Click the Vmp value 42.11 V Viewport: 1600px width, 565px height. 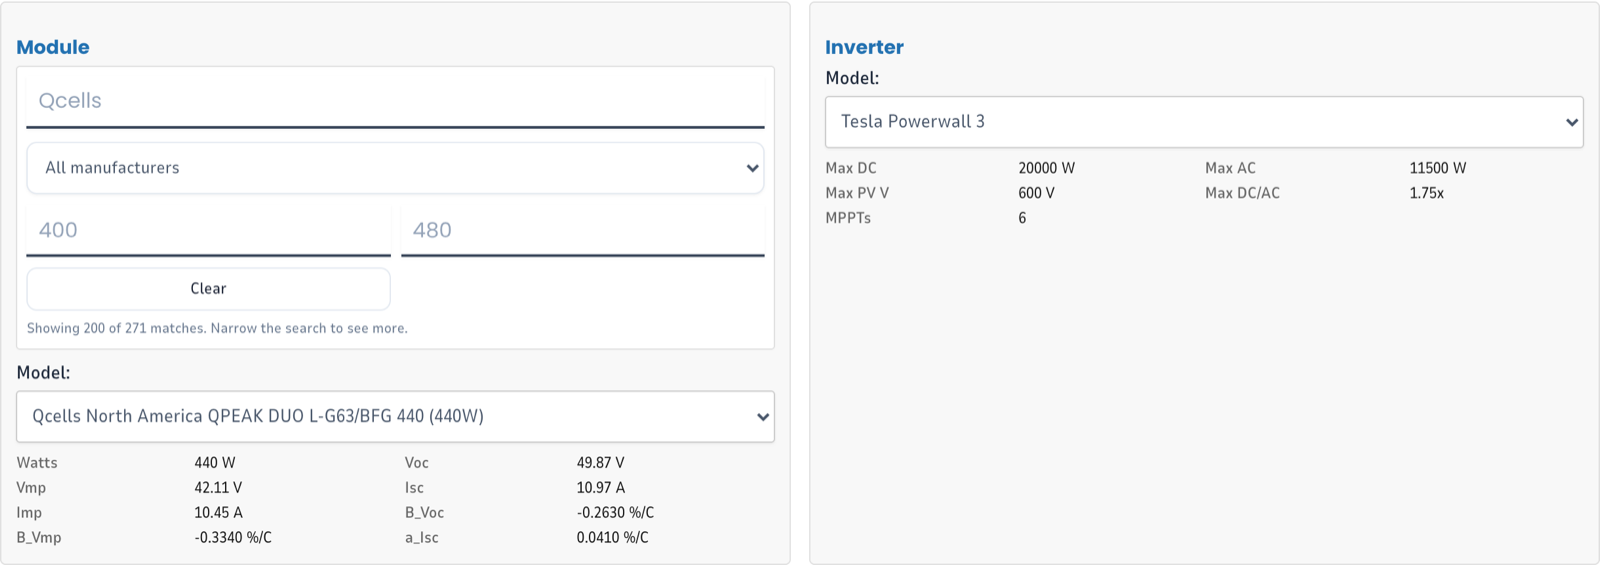(218, 488)
